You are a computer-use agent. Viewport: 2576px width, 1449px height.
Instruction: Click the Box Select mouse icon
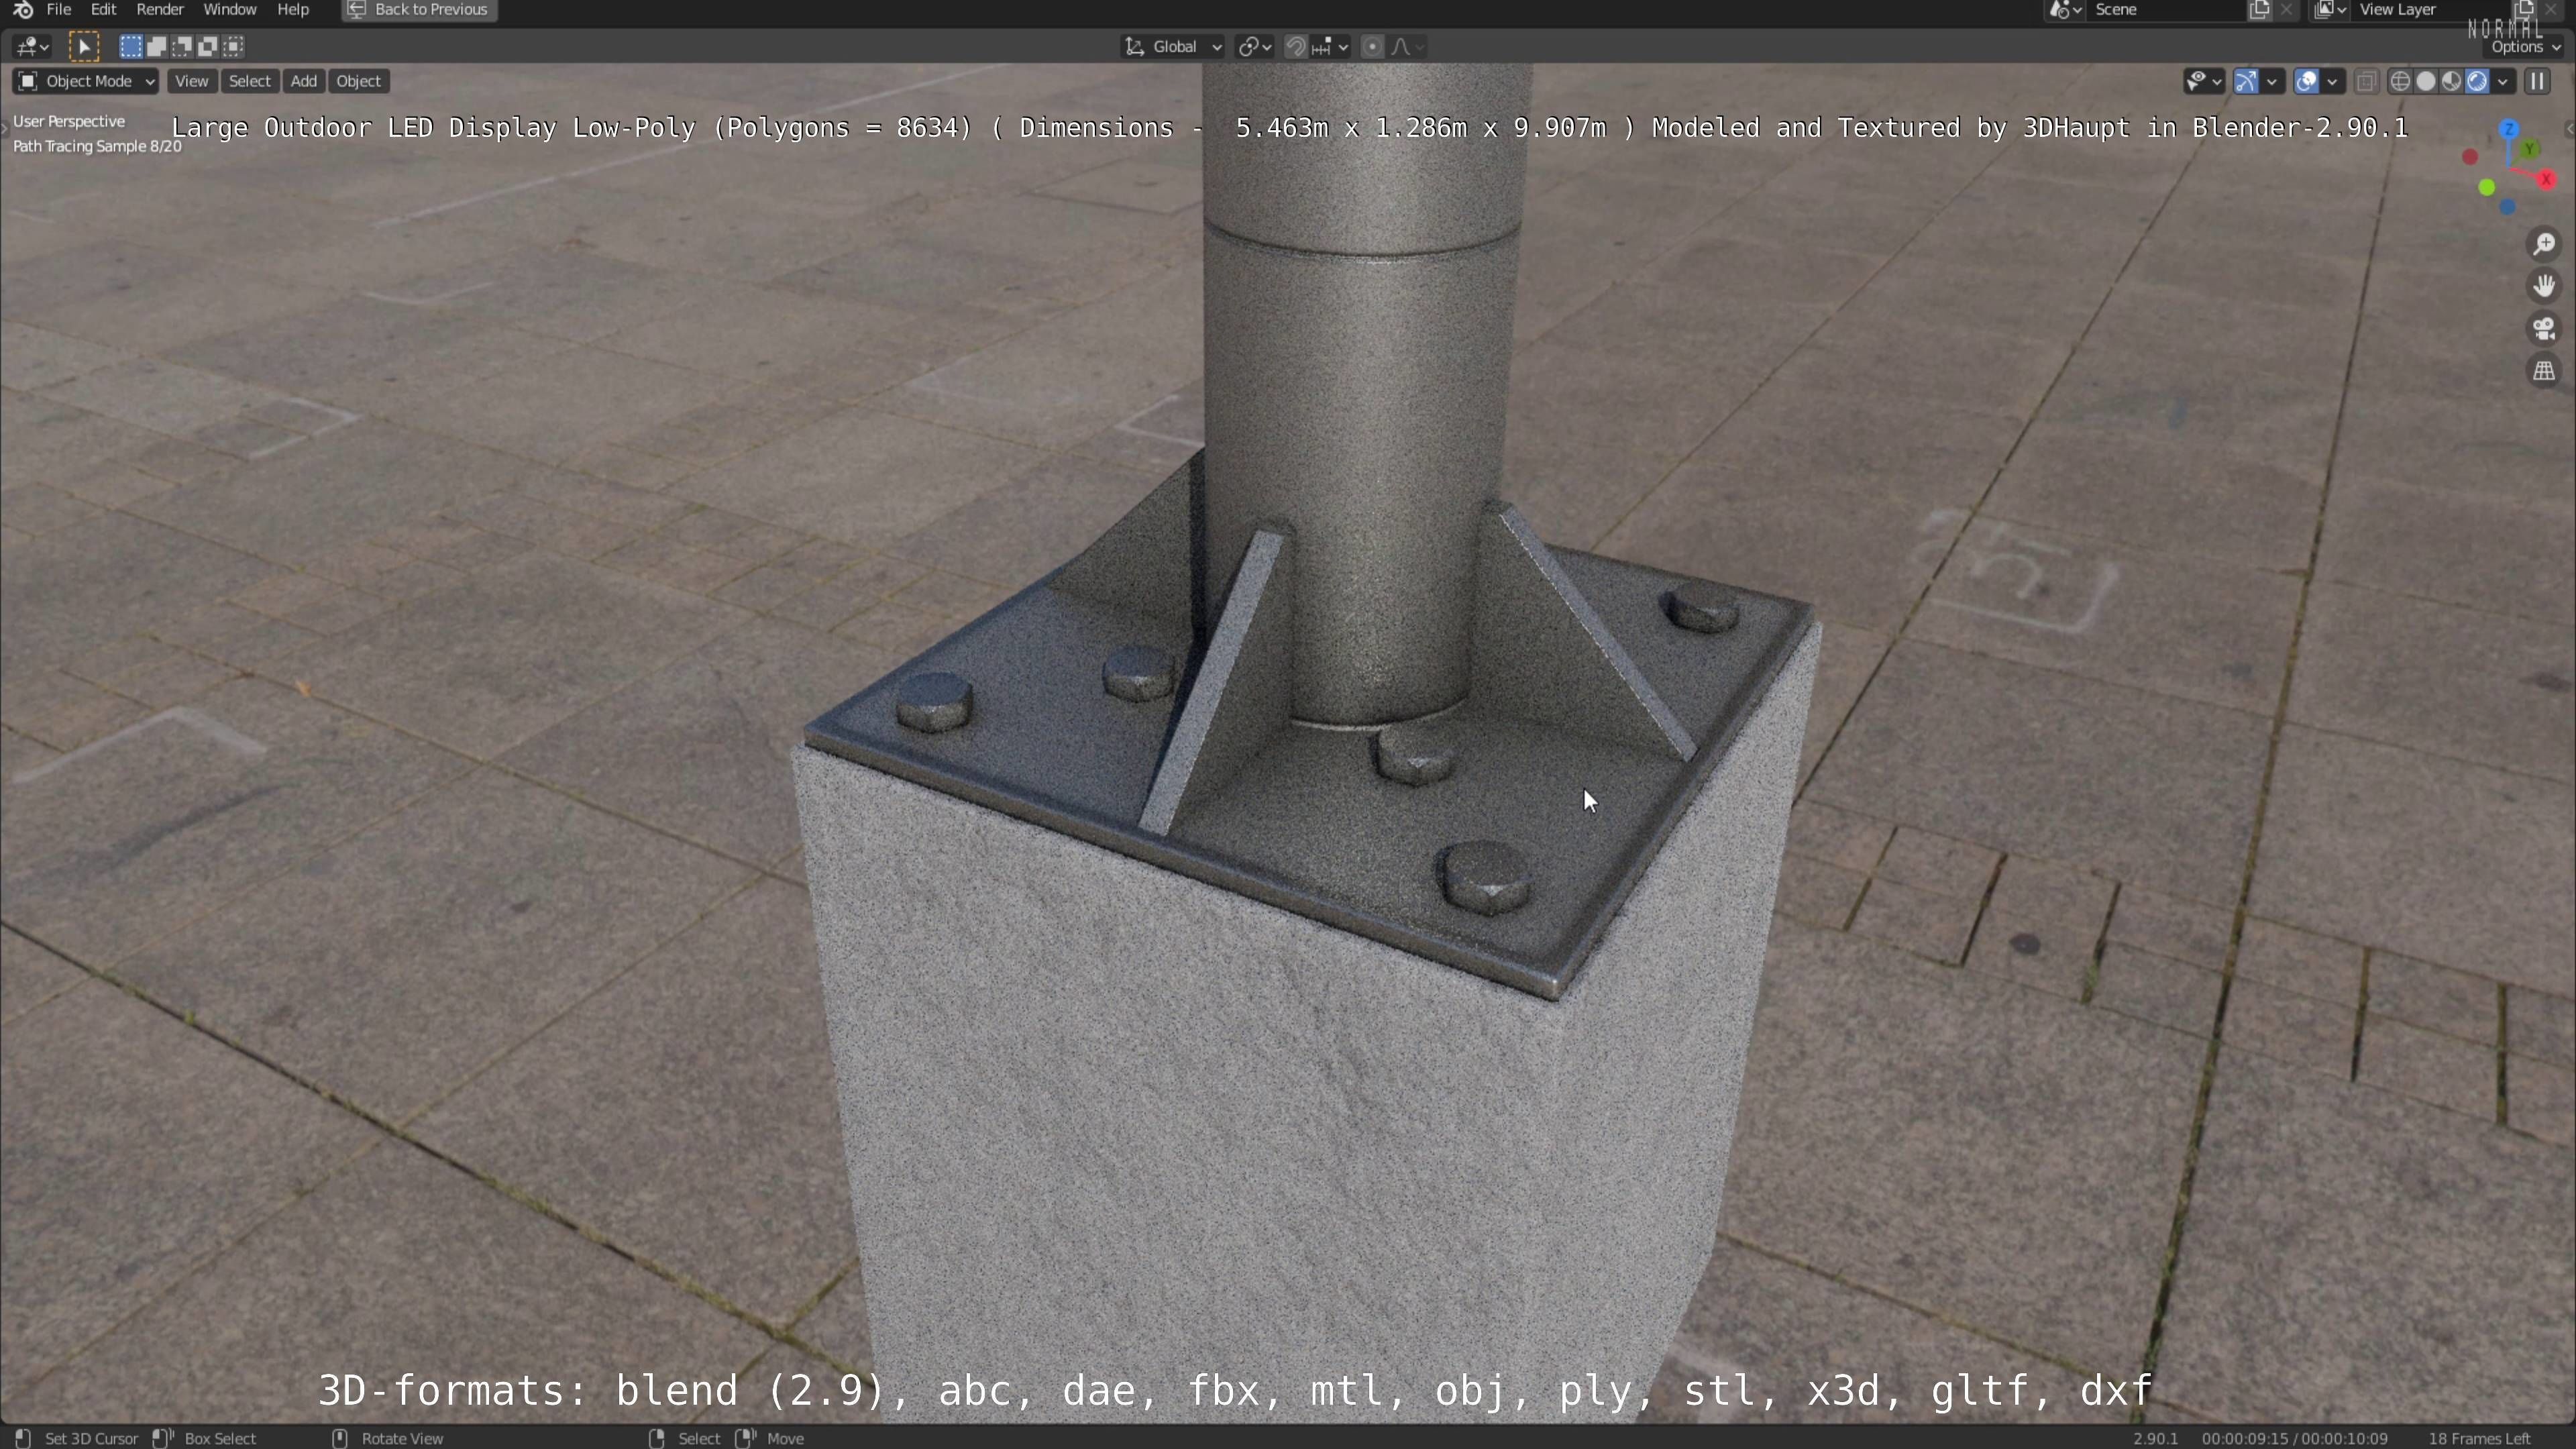coord(163,1438)
